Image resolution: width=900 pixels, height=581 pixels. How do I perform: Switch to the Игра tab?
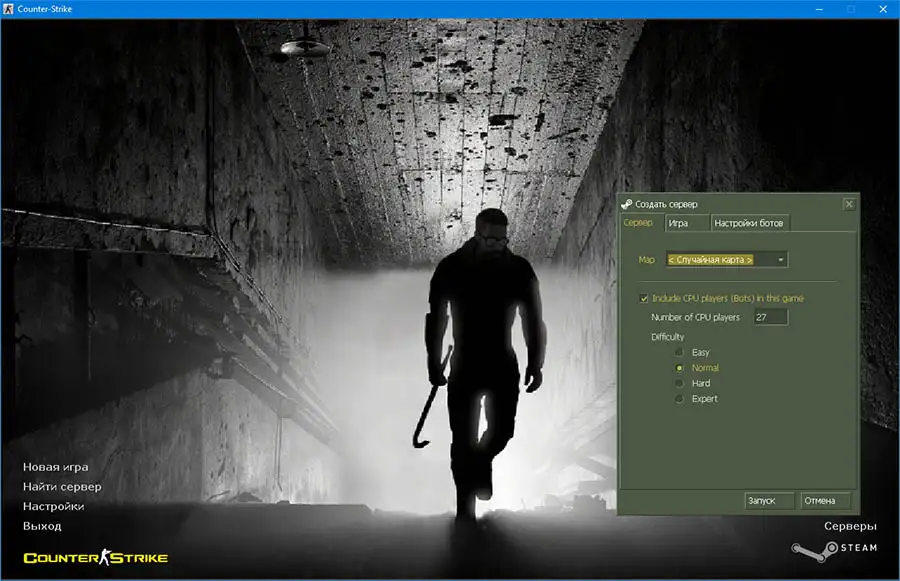pos(679,223)
